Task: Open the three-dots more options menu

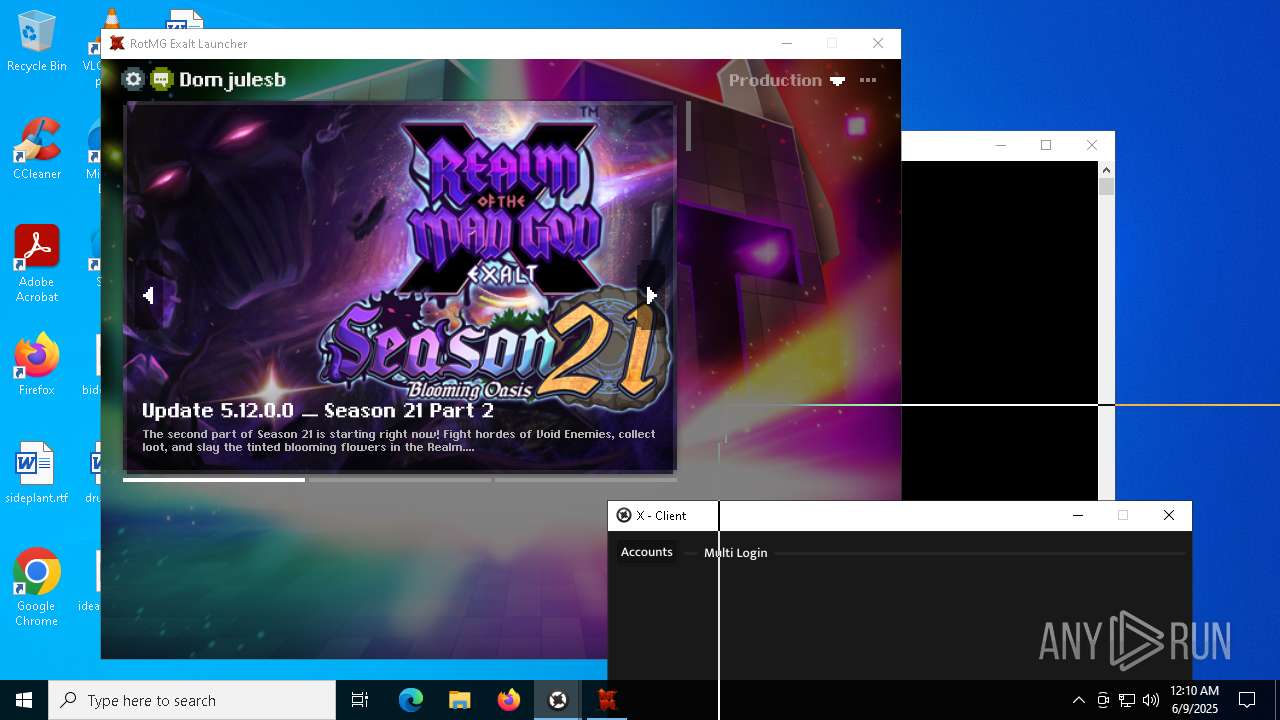Action: point(868,80)
